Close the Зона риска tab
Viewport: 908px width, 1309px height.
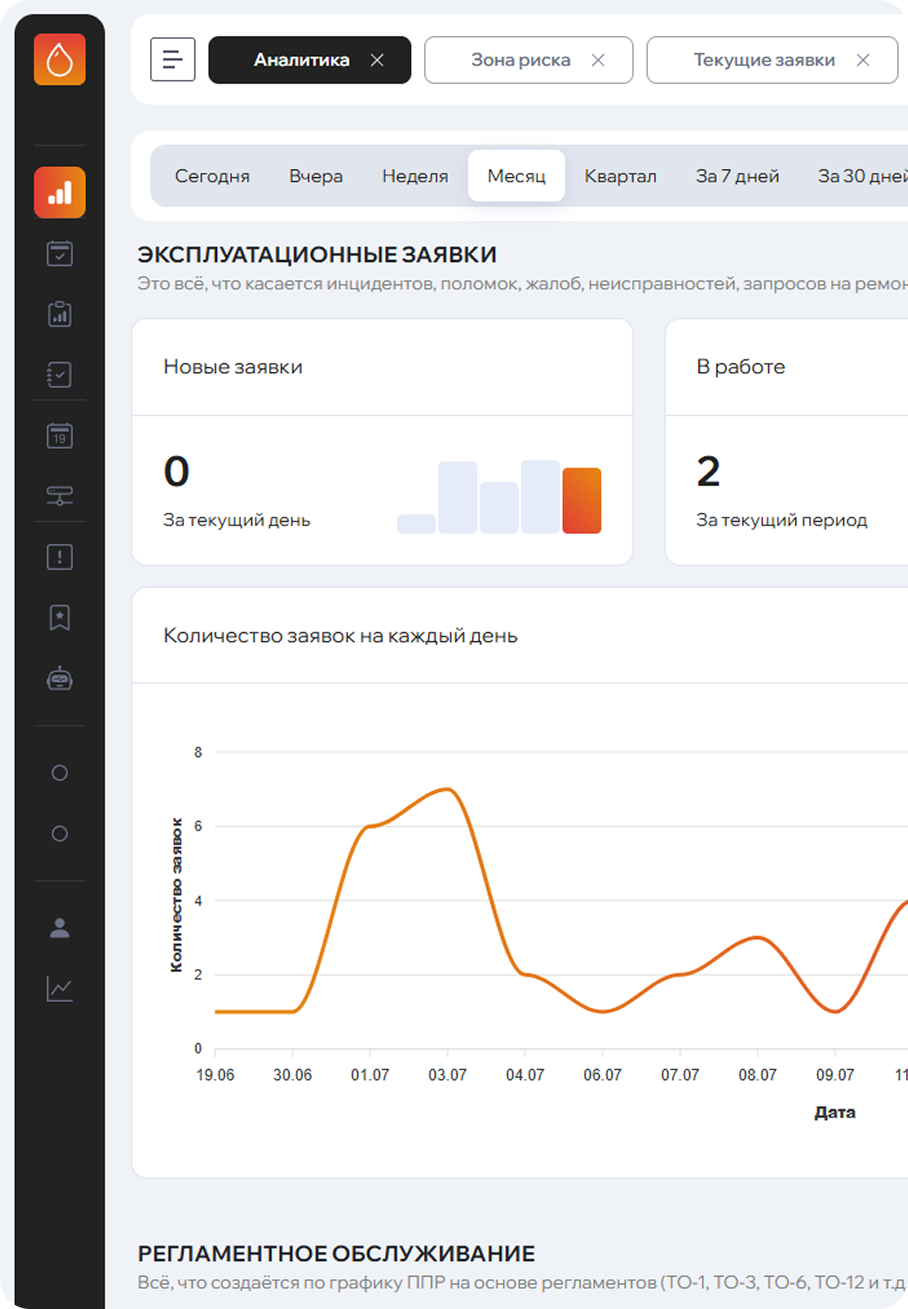point(598,60)
